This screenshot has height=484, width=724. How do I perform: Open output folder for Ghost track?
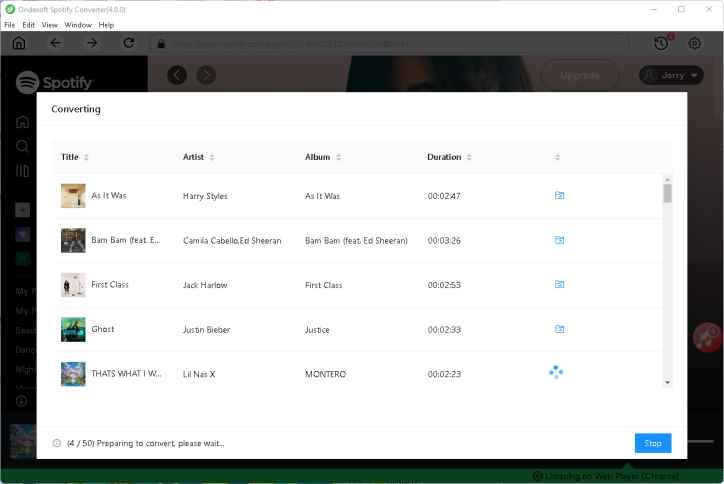pyautogui.click(x=559, y=329)
